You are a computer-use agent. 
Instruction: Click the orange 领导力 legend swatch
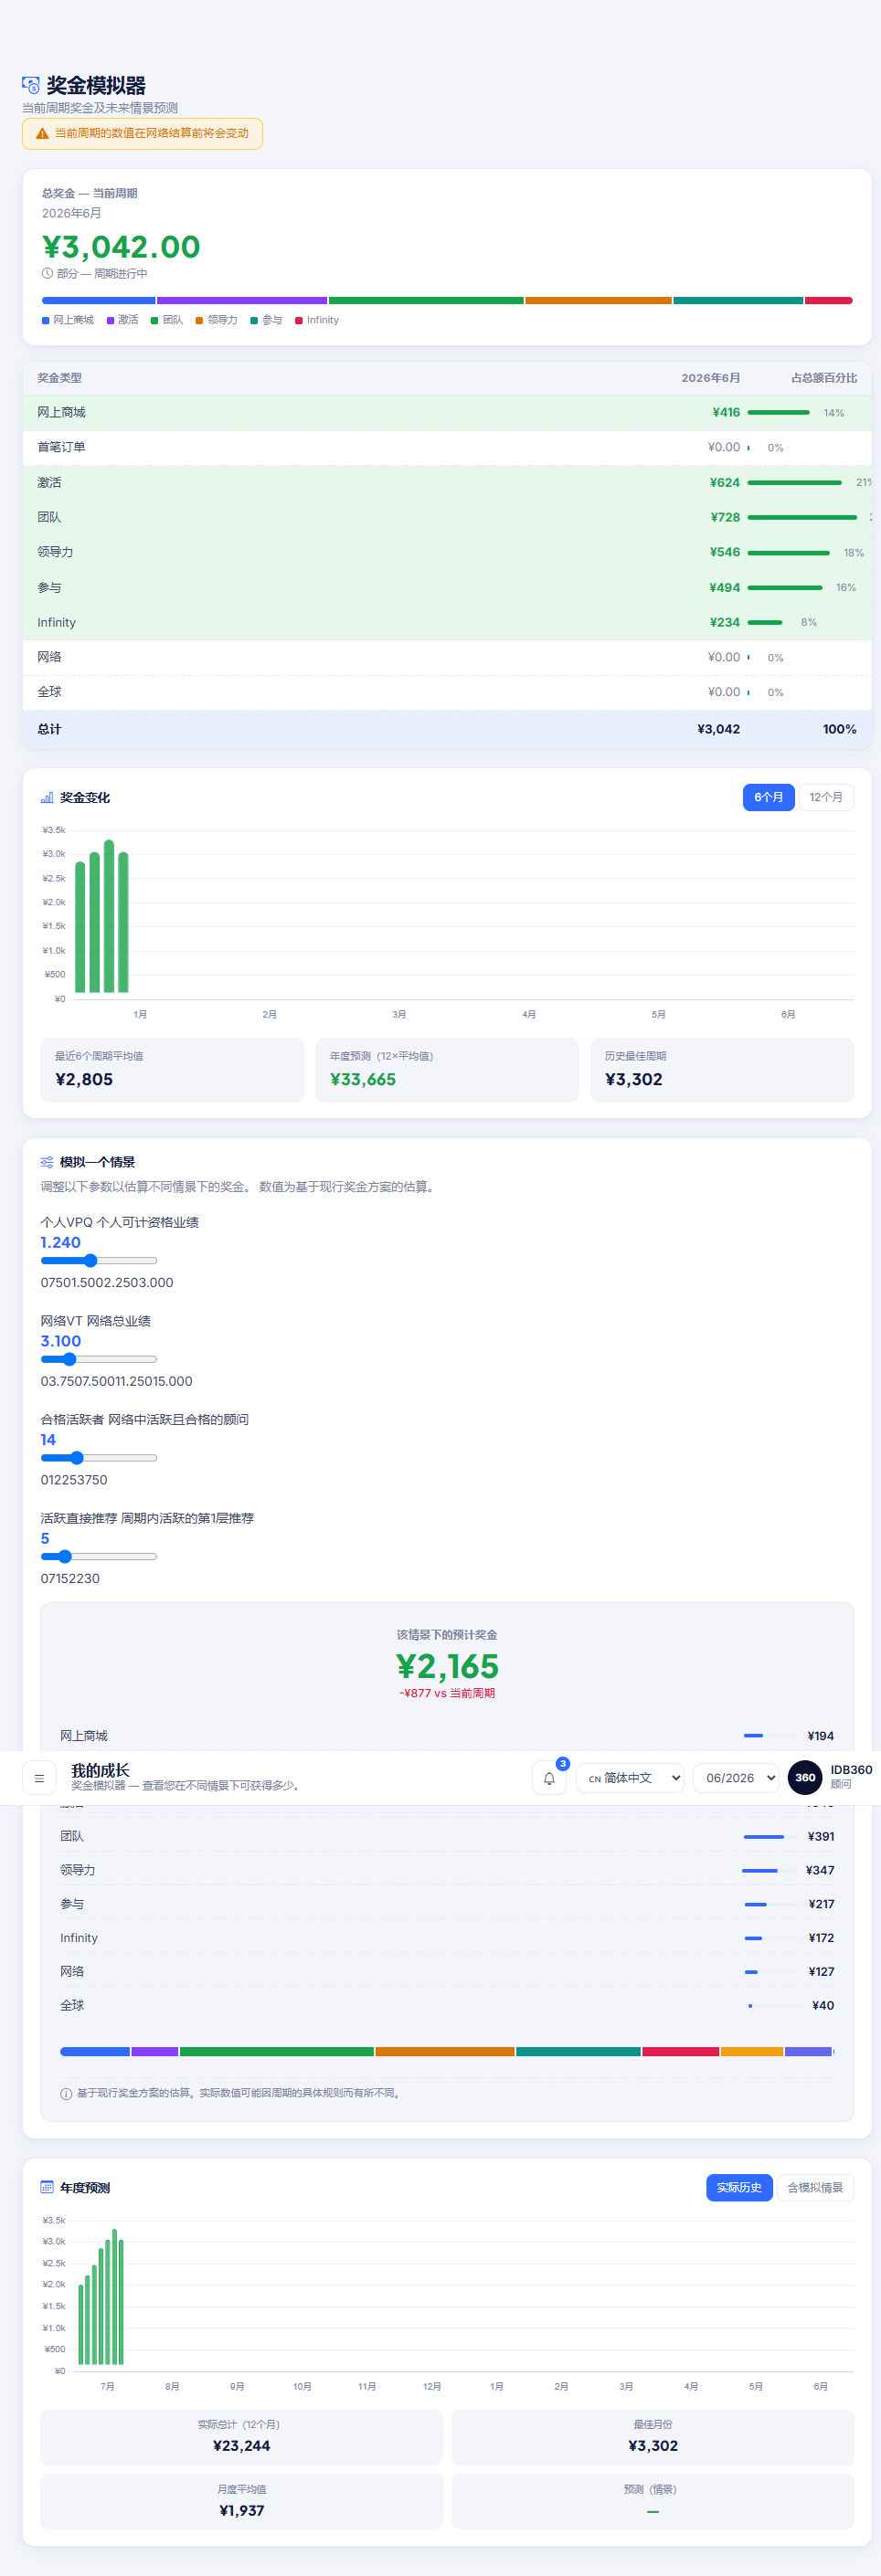199,321
